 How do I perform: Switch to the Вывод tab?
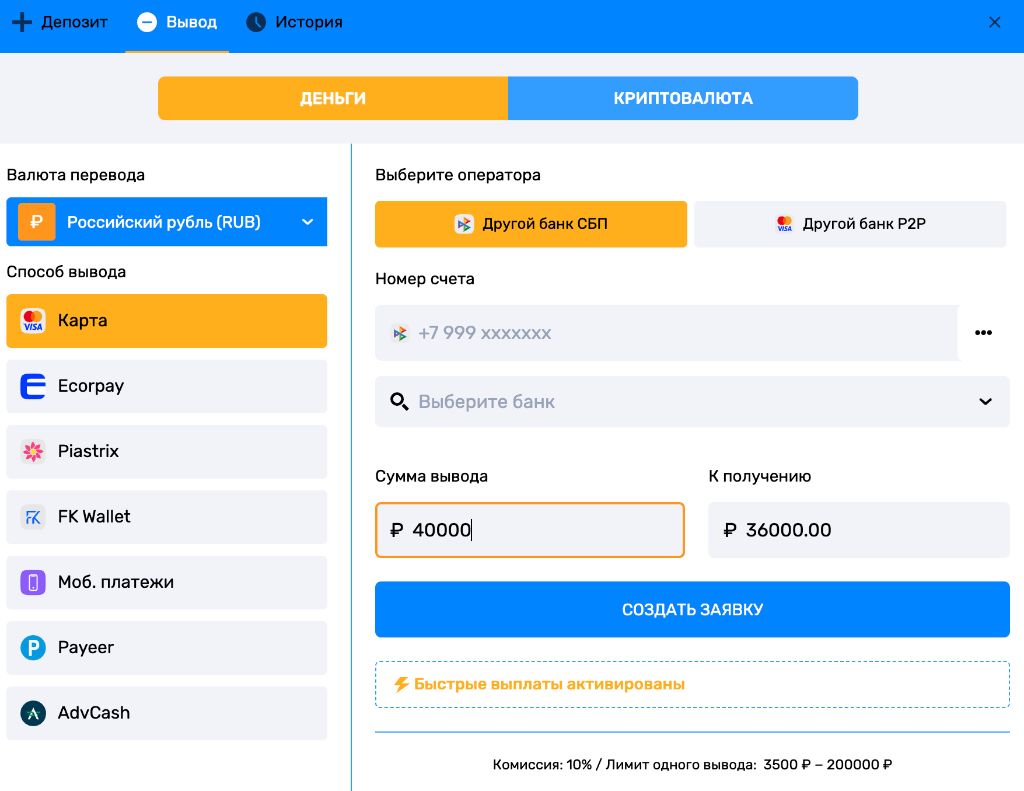coord(177,21)
